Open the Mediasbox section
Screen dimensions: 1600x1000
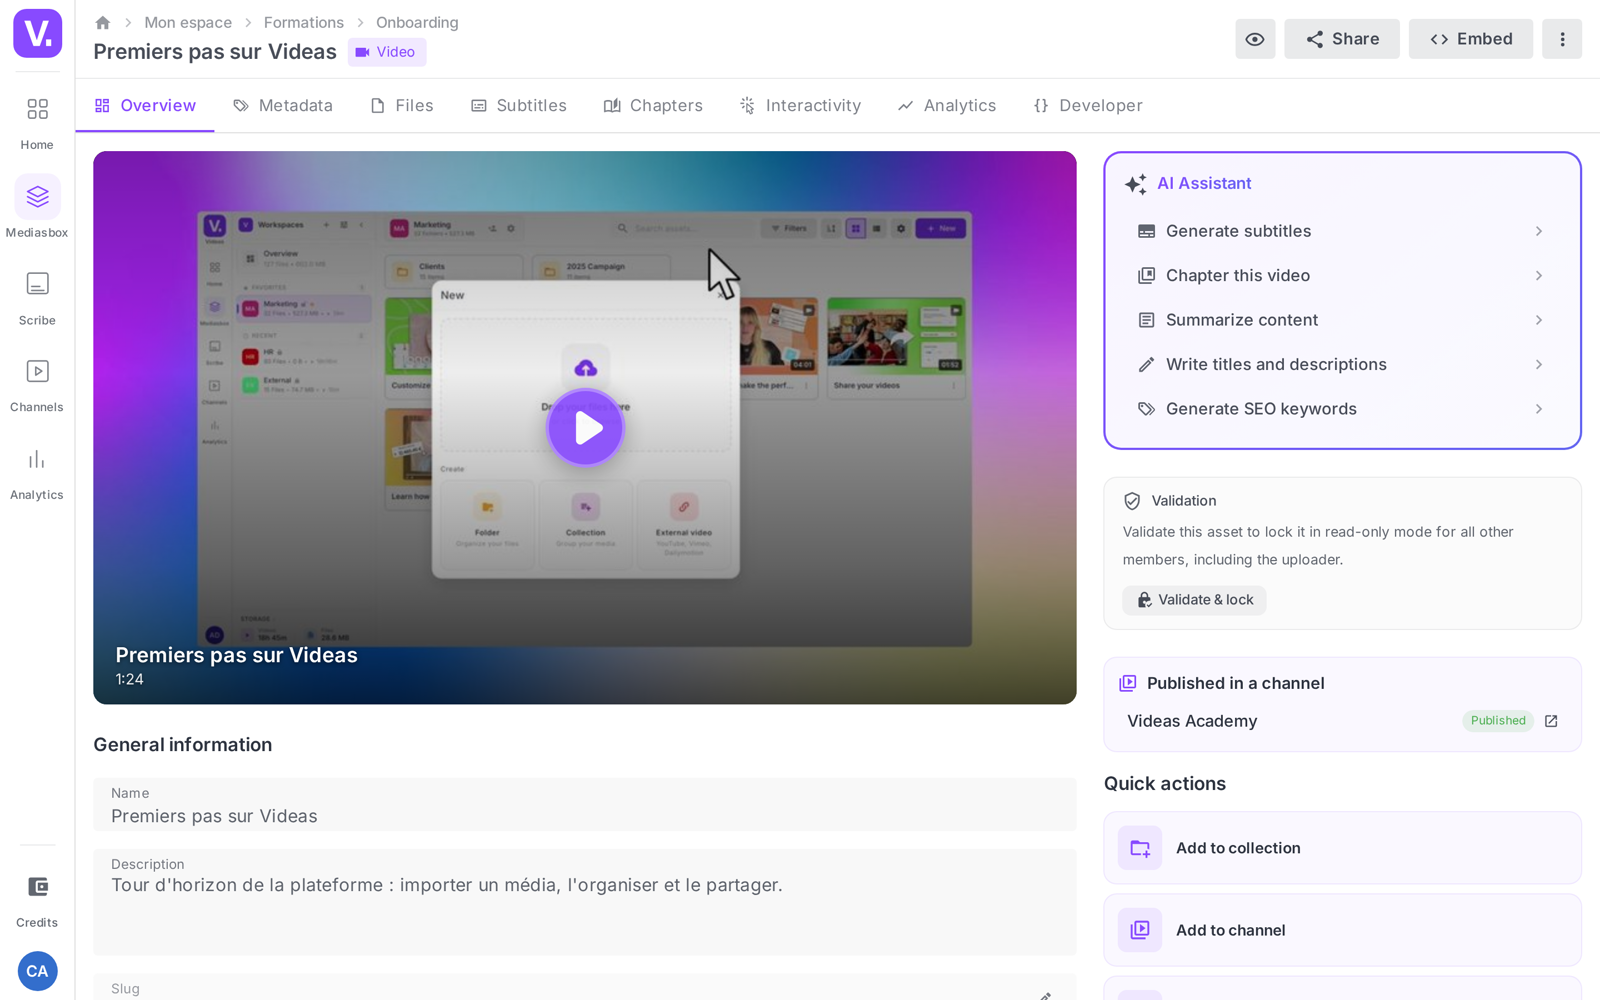[37, 208]
